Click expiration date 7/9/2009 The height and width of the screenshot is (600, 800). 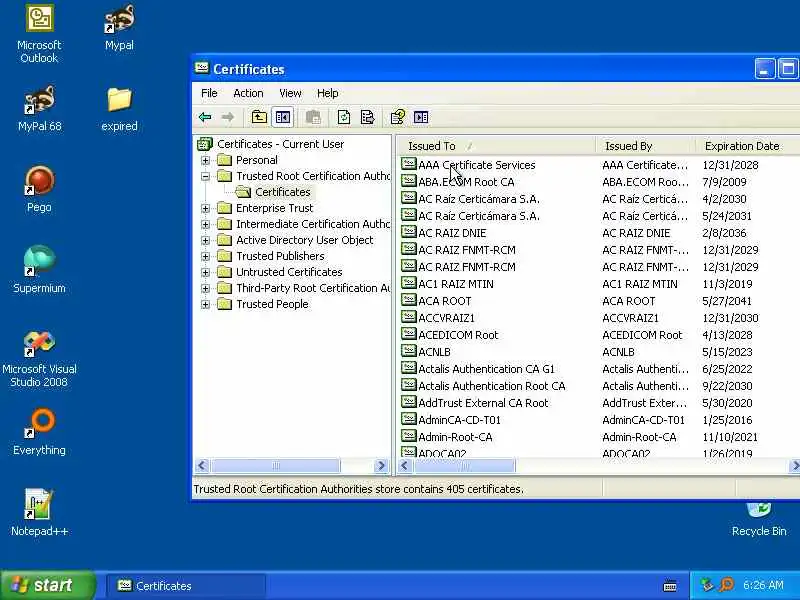tap(724, 182)
